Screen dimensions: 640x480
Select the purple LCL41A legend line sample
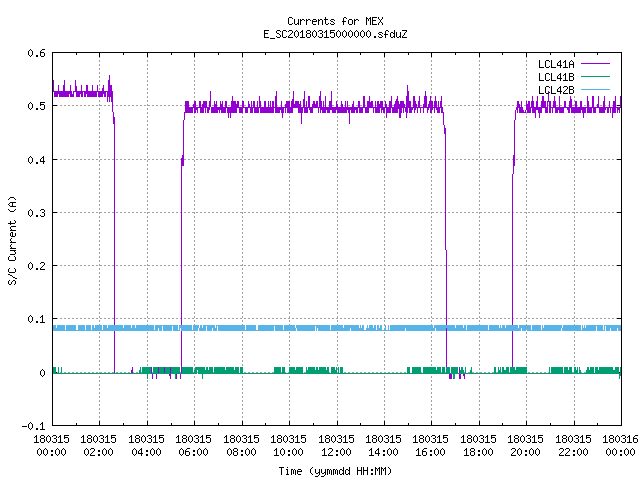pos(595,64)
